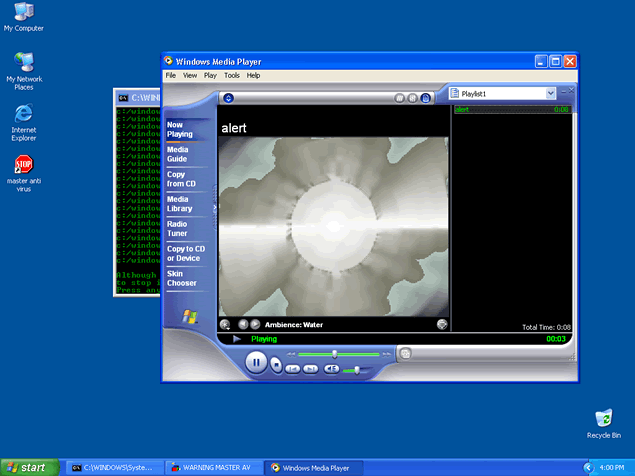This screenshot has width=635, height=476.
Task: Select the next visualization arrow
Action: pyautogui.click(x=255, y=324)
